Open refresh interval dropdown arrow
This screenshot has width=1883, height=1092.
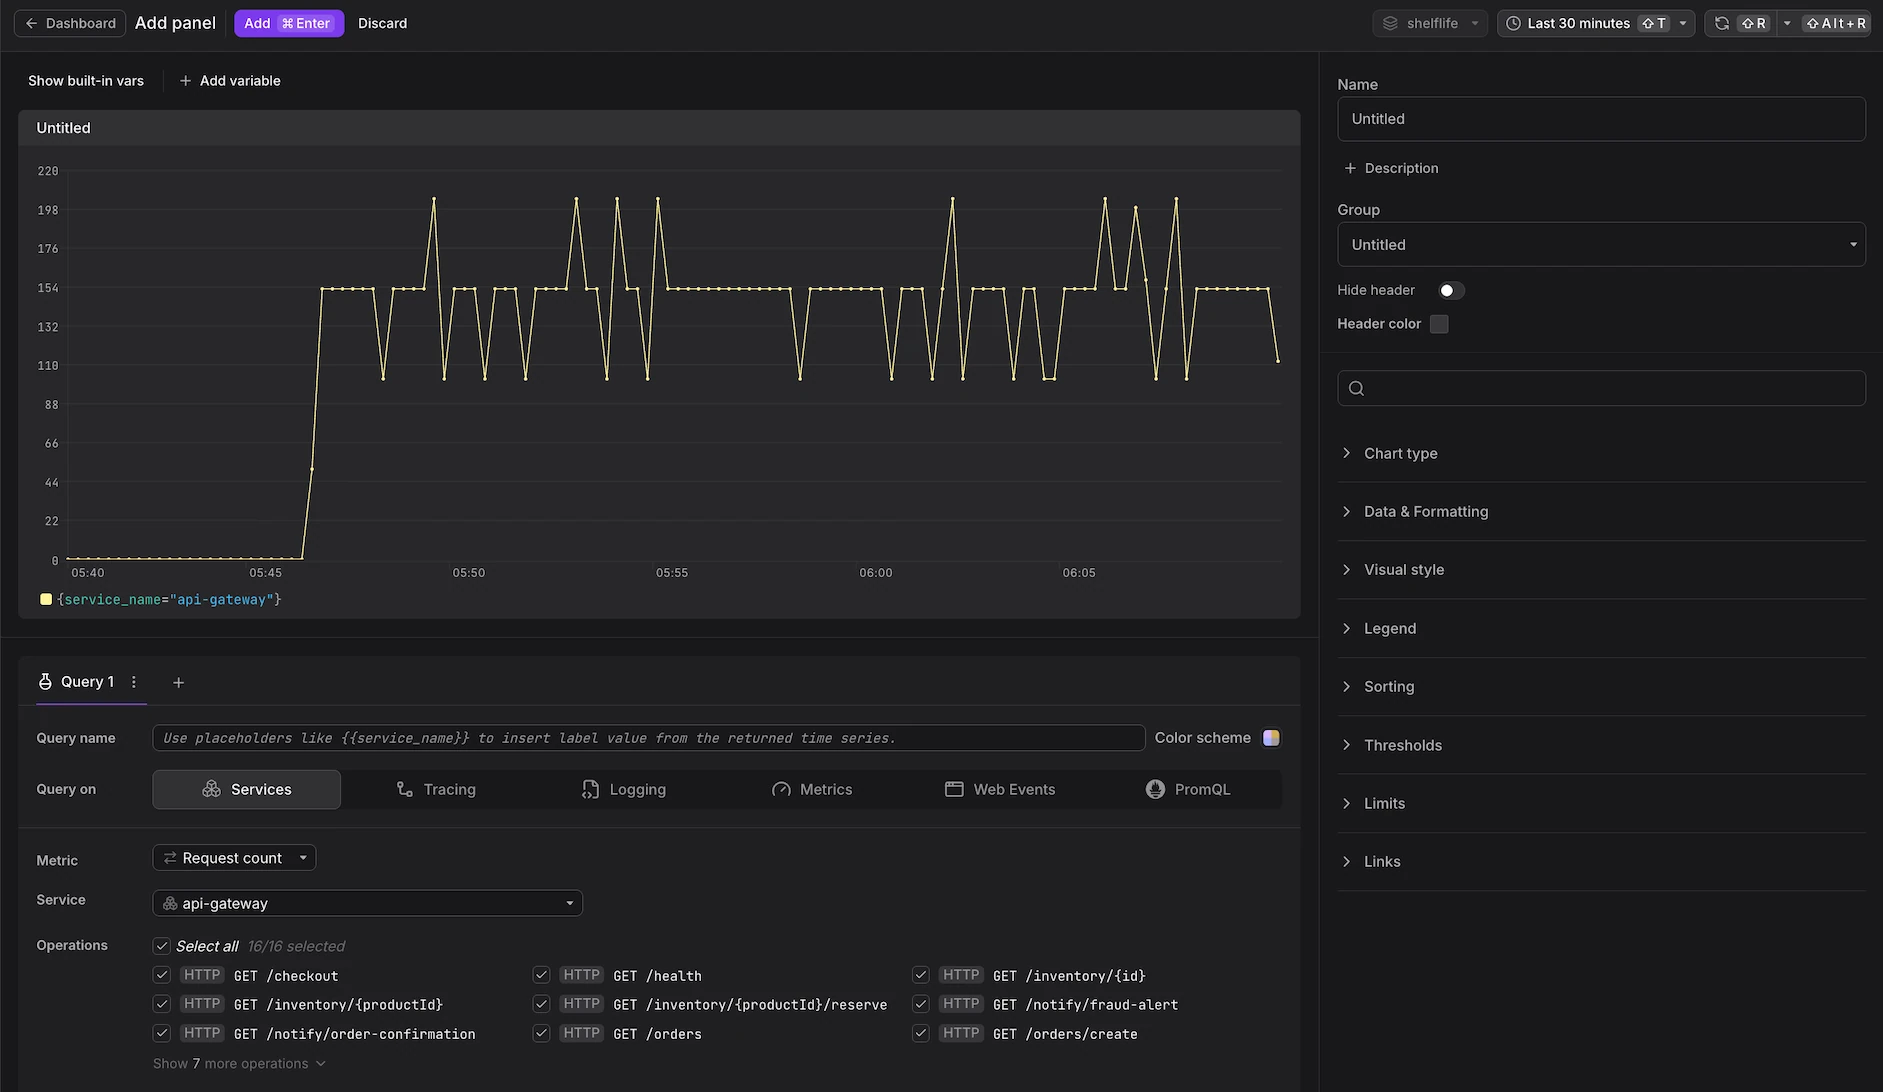pyautogui.click(x=1787, y=23)
